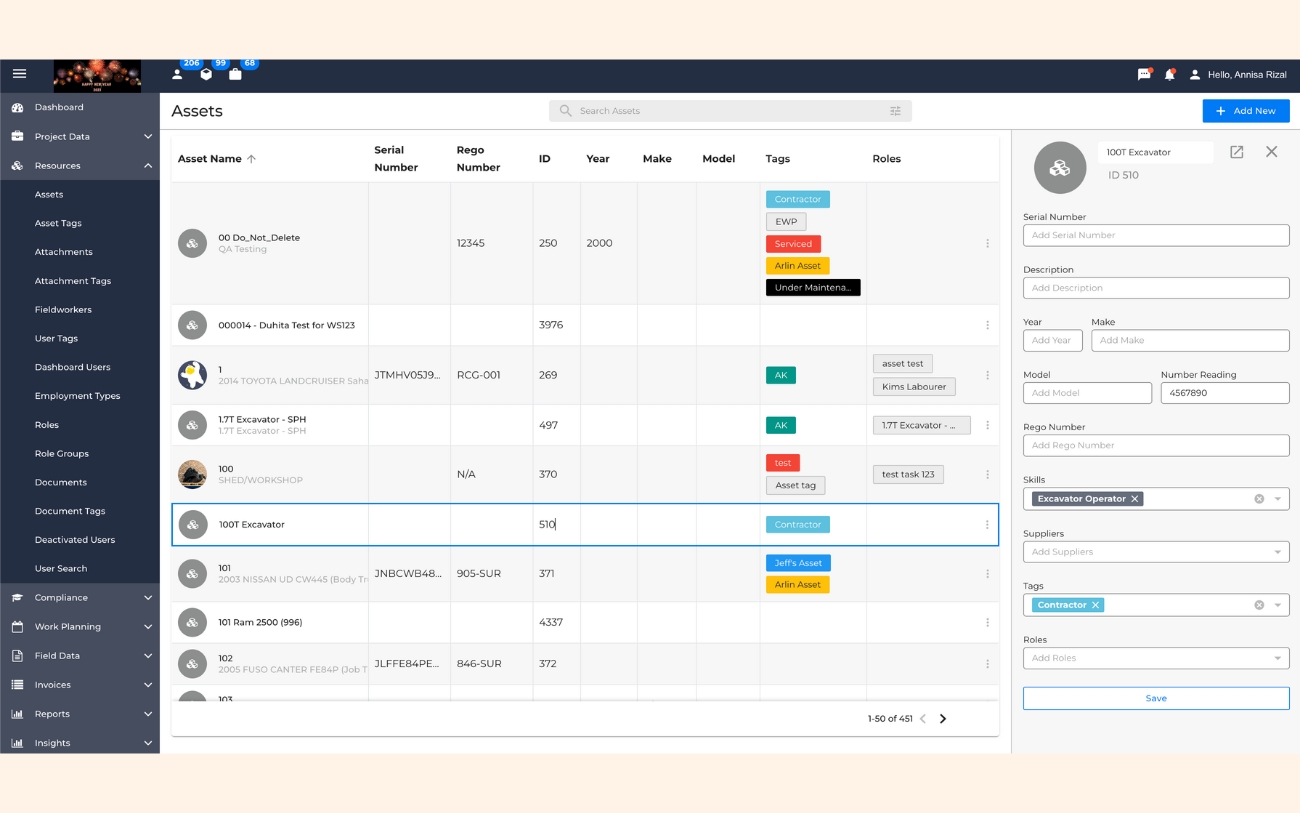Click the chat messages icon

coord(1144,75)
